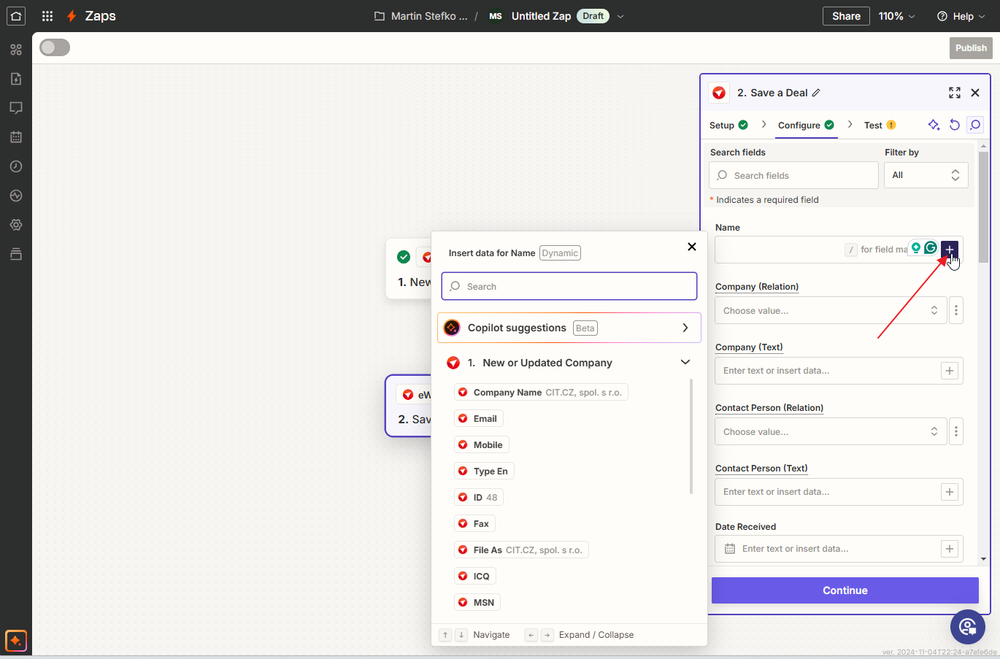Insert the File As data pill
The height and width of the screenshot is (659, 1000).
(x=521, y=550)
